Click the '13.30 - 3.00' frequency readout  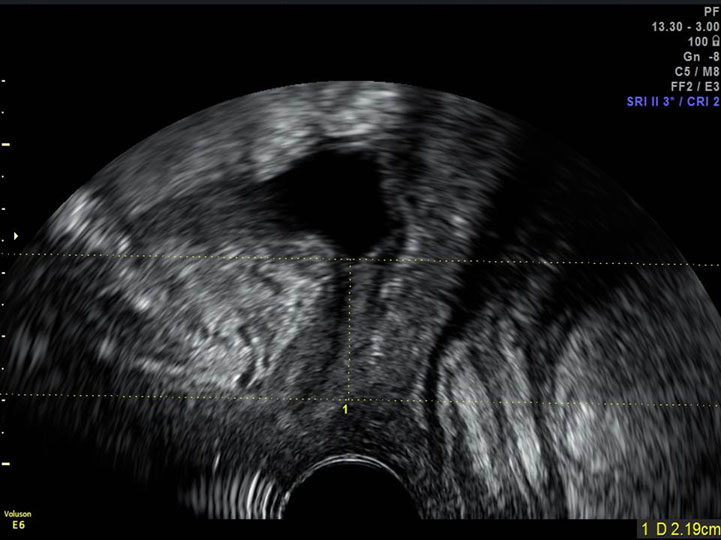point(686,27)
